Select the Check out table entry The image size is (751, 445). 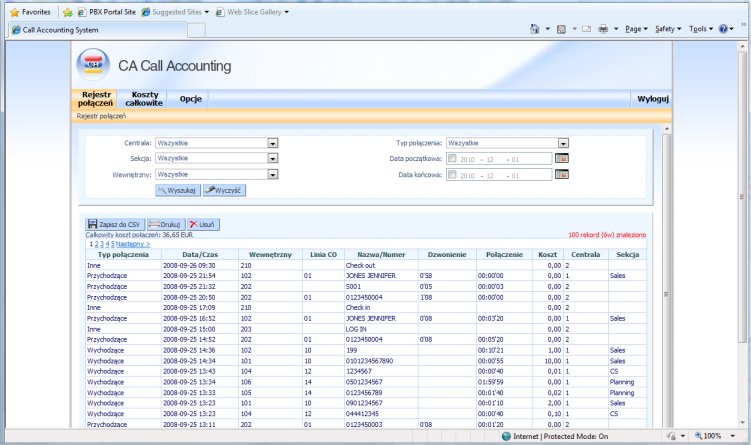coord(360,265)
